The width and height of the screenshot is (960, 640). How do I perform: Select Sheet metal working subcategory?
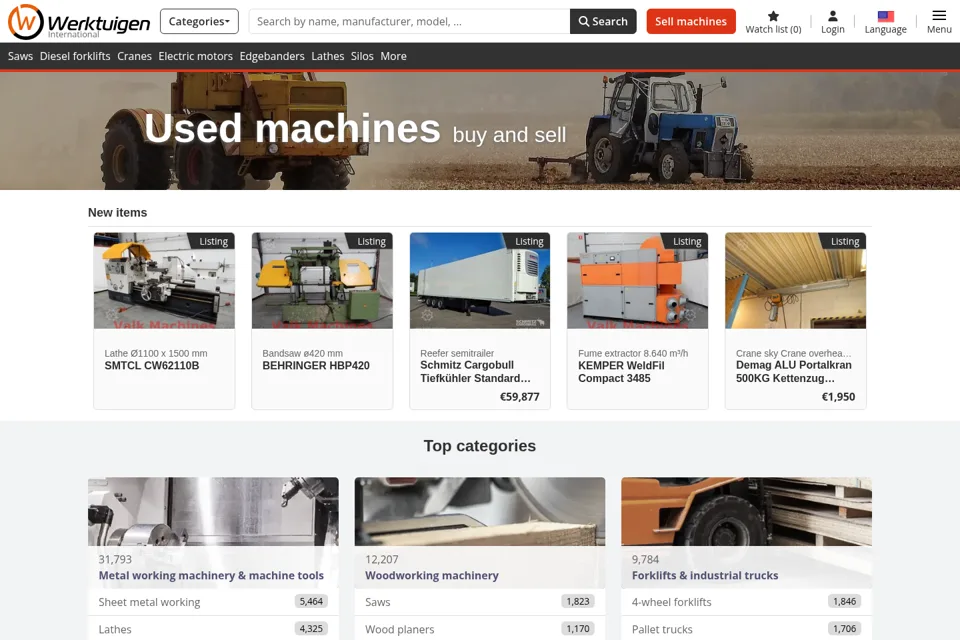point(213,602)
